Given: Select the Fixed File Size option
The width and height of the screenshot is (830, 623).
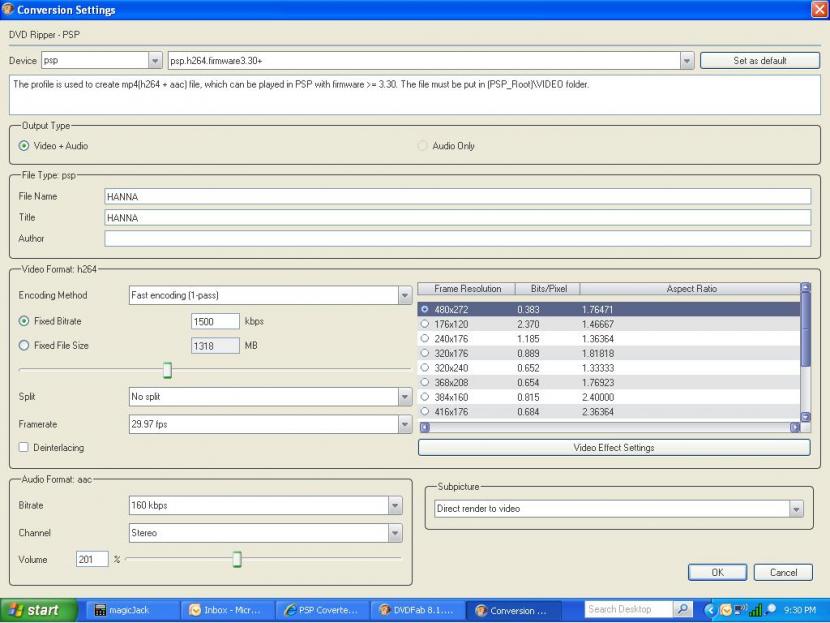Looking at the screenshot, I should point(24,346).
